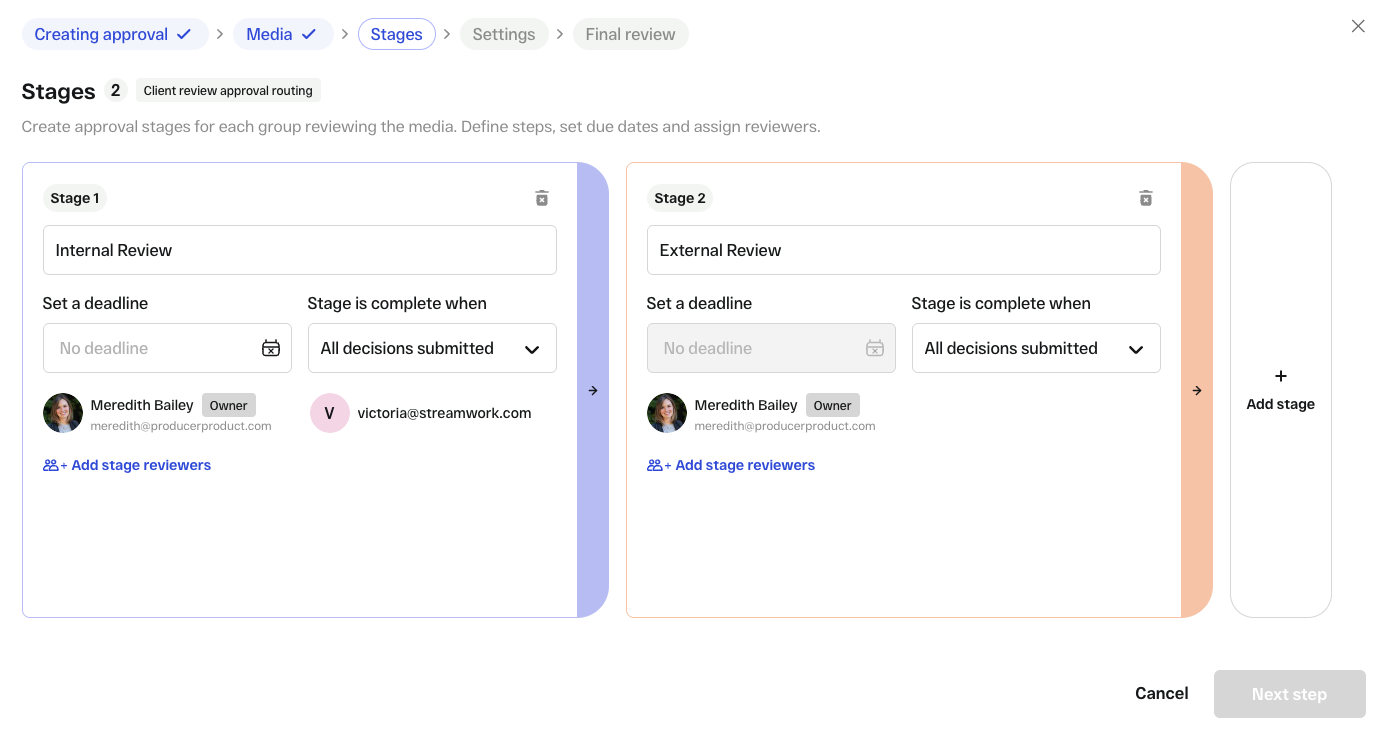Add stage reviewers to Stage 2
Image resolution: width=1392 pixels, height=747 pixels.
pyautogui.click(x=731, y=465)
